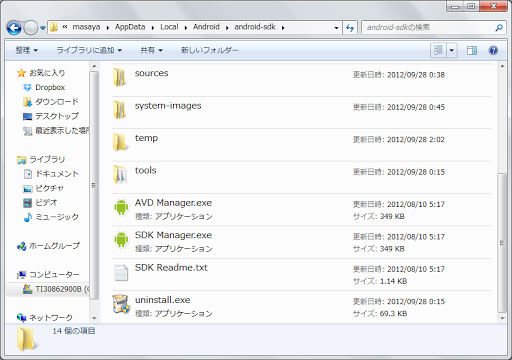512x360 pixels.
Task: Select the uninstall.exe installer icon
Action: (x=121, y=304)
